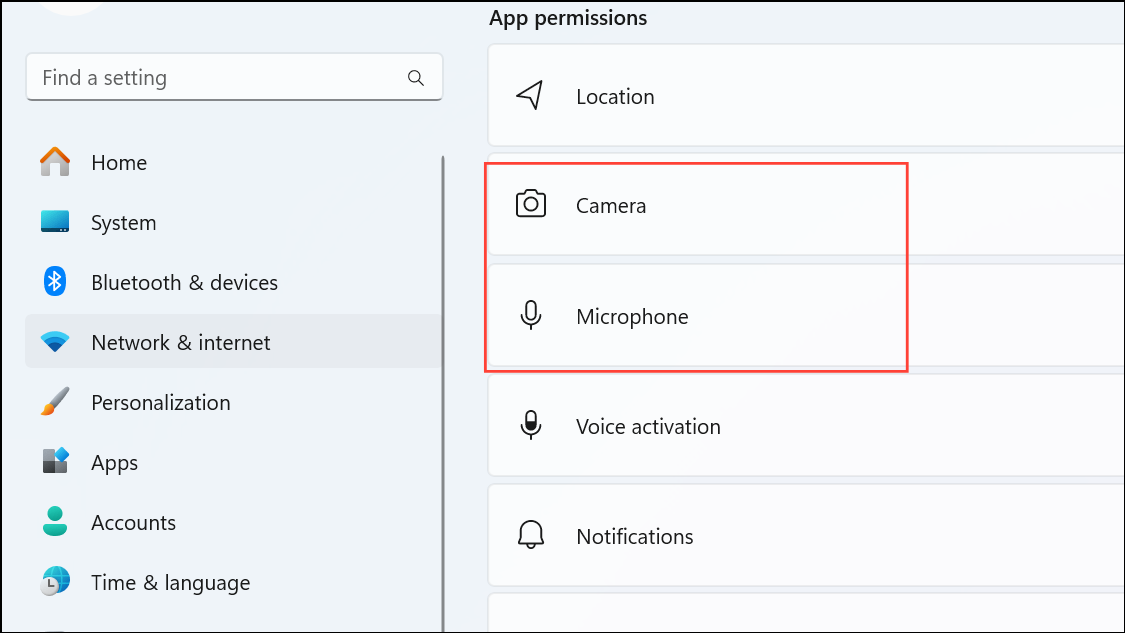Click the Accounts person icon
The image size is (1125, 633).
click(55, 522)
